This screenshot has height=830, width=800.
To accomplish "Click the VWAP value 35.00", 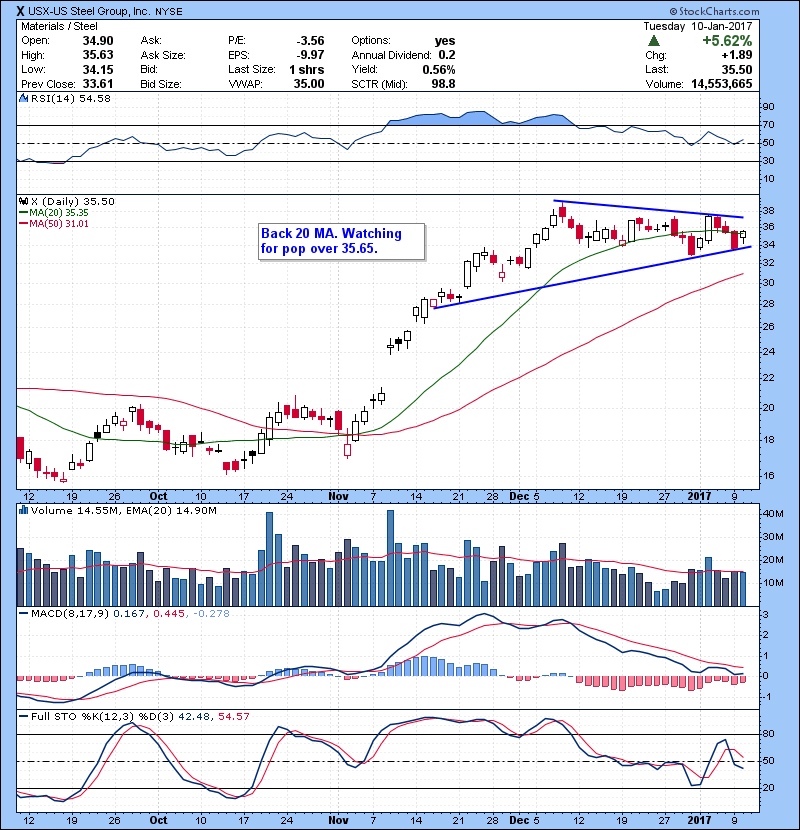I will (x=309, y=84).
